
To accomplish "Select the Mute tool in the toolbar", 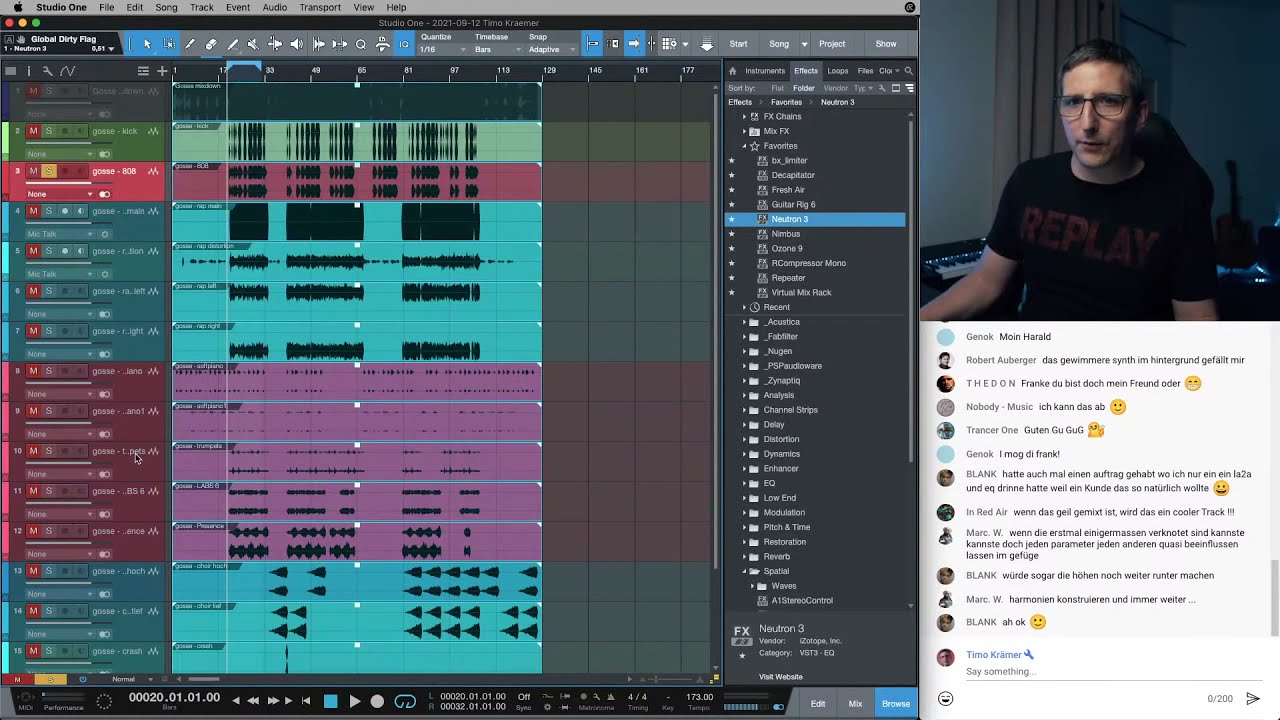I will 253,44.
